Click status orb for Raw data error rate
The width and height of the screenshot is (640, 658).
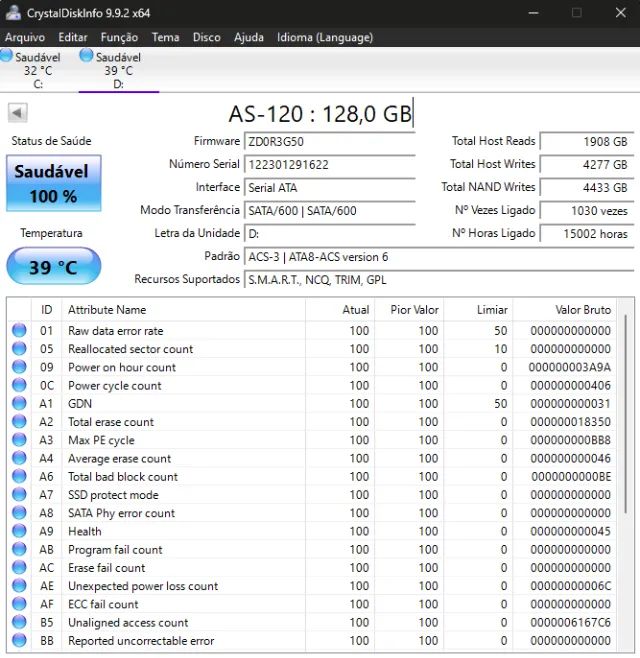pyautogui.click(x=19, y=330)
